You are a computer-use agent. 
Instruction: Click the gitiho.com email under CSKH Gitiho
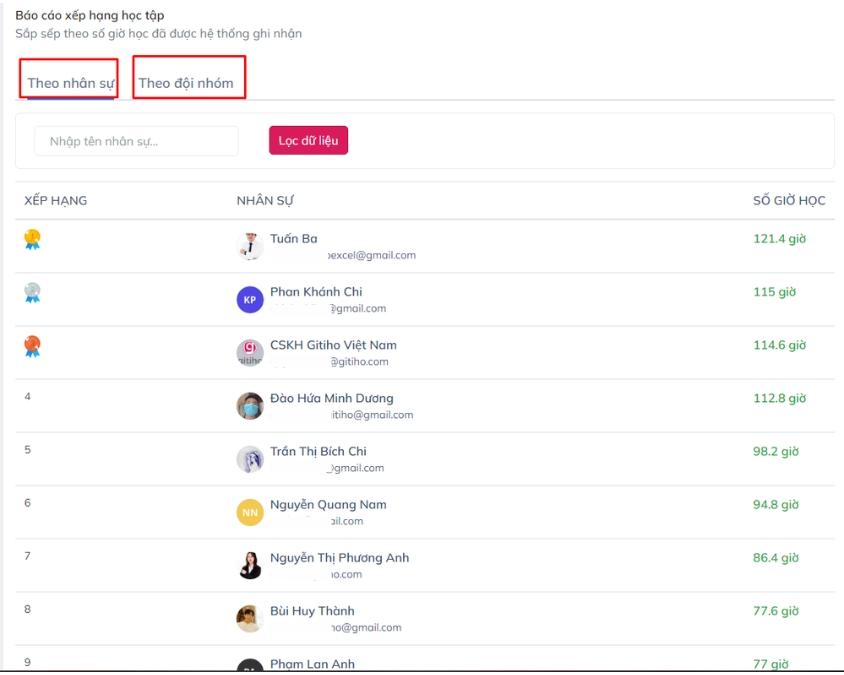(359, 362)
